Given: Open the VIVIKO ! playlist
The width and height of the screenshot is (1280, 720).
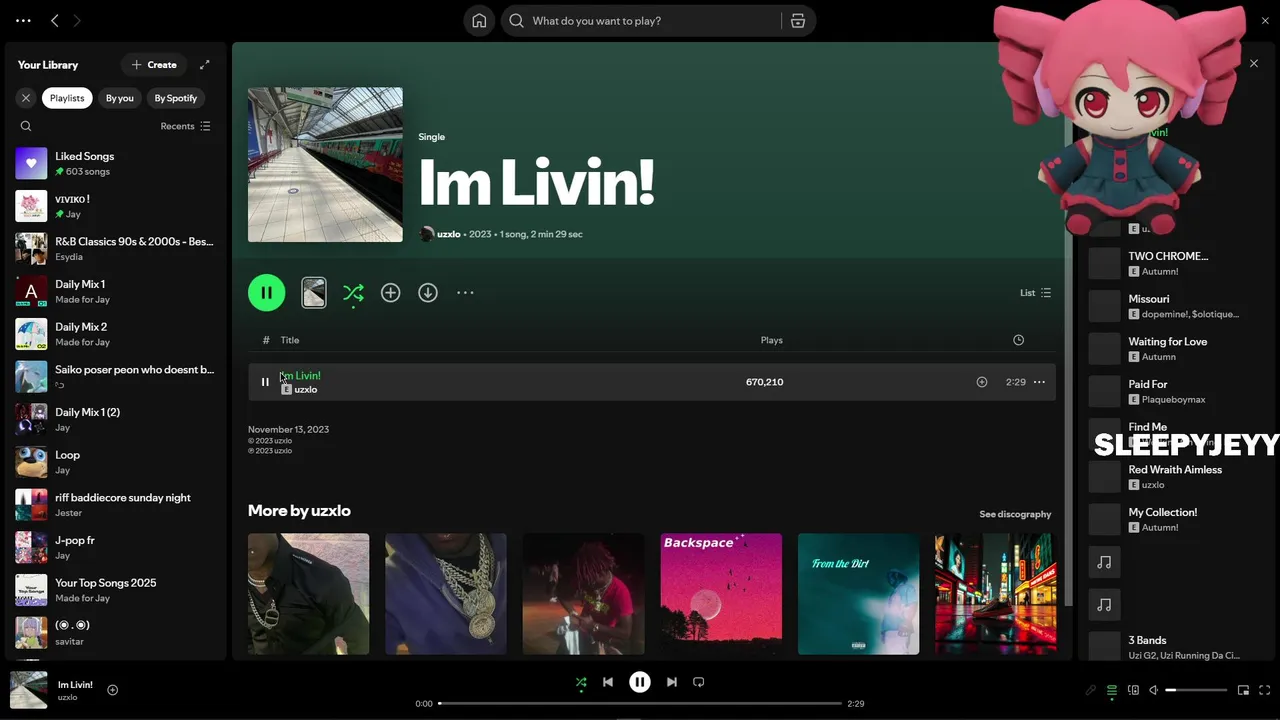Looking at the screenshot, I should (116, 206).
